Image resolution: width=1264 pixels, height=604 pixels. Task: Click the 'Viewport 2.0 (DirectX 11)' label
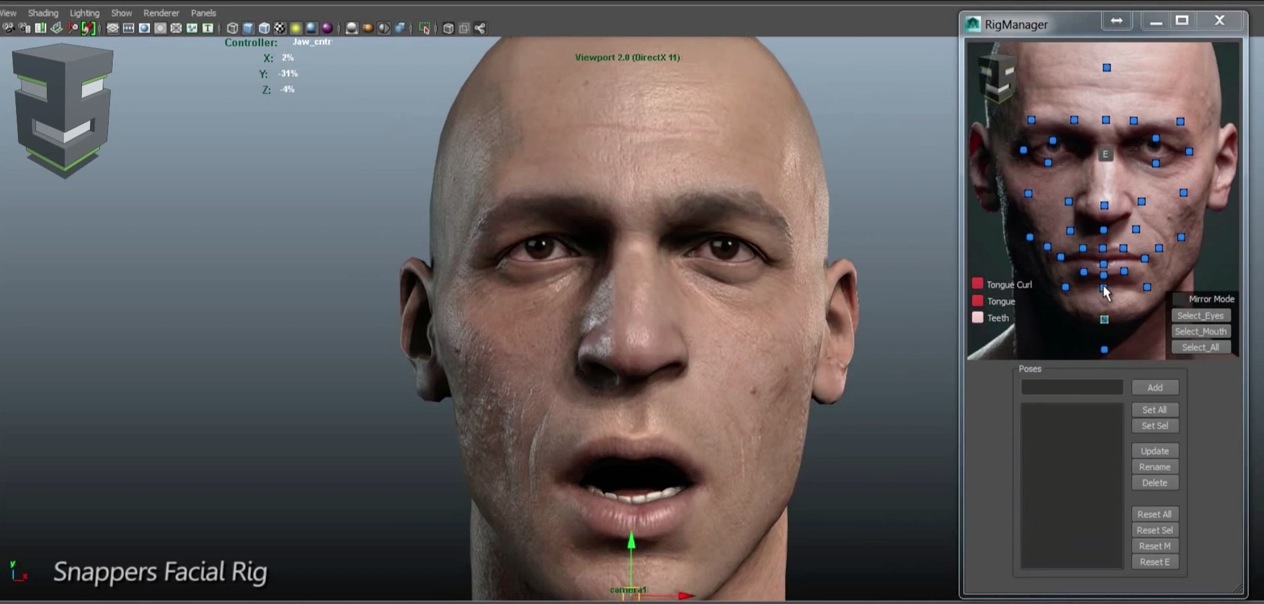(627, 57)
